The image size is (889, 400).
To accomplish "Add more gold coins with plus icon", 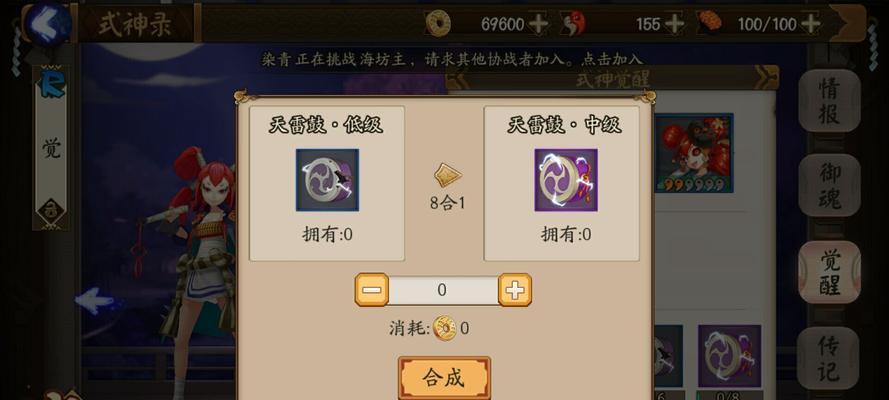I will click(x=537, y=24).
